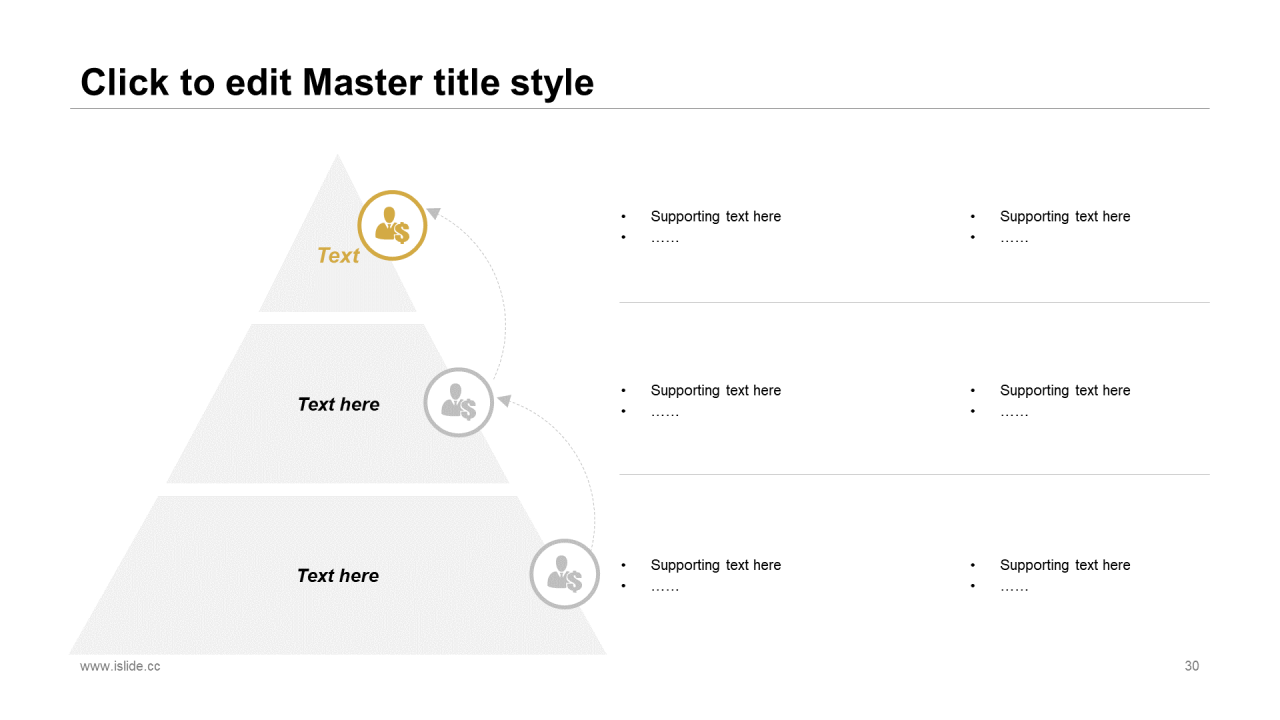Click middle-row left 'Supporting text here' bullet
This screenshot has height=720, width=1280.
point(715,390)
